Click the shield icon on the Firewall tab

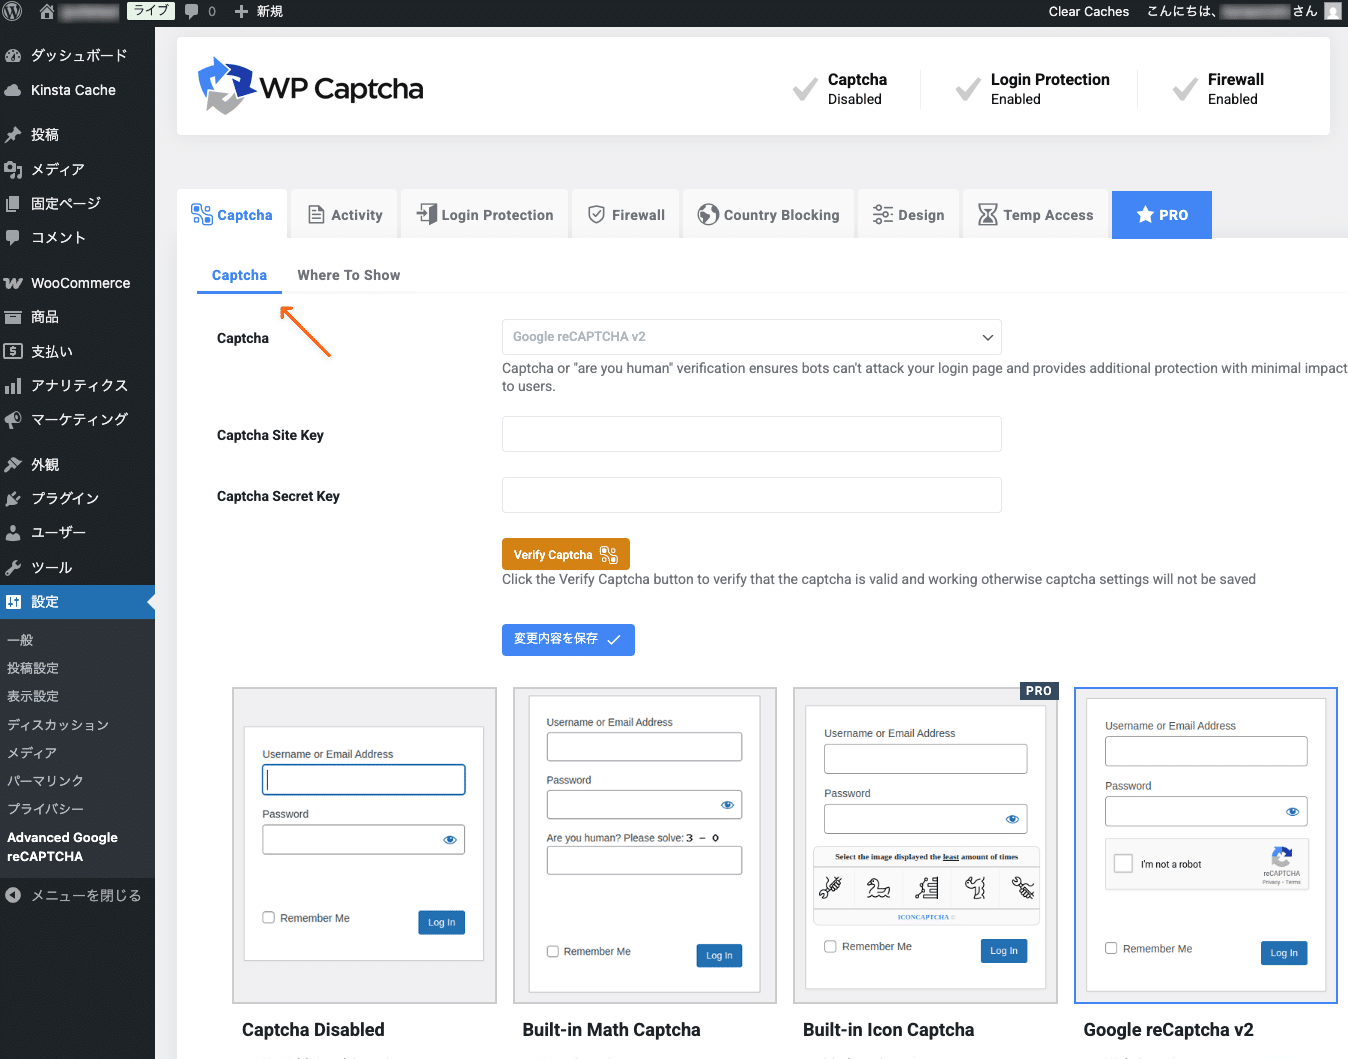tap(597, 214)
